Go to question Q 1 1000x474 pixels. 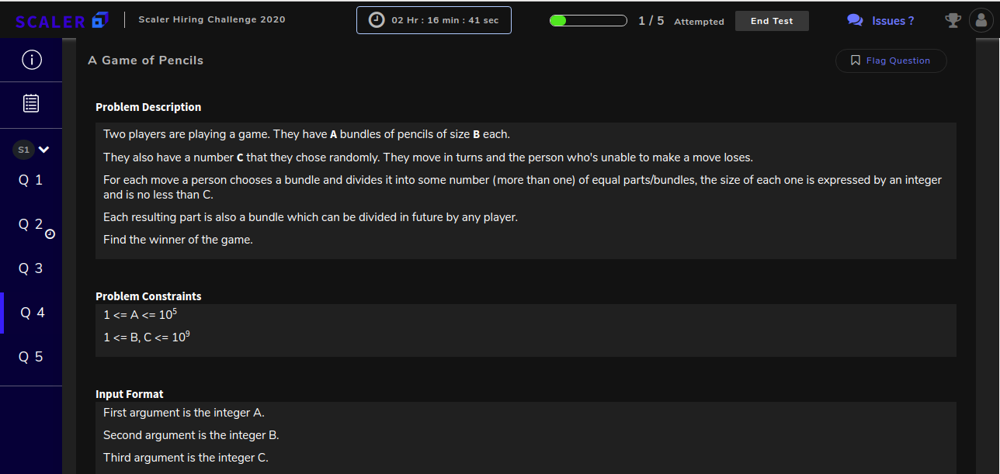[31, 181]
